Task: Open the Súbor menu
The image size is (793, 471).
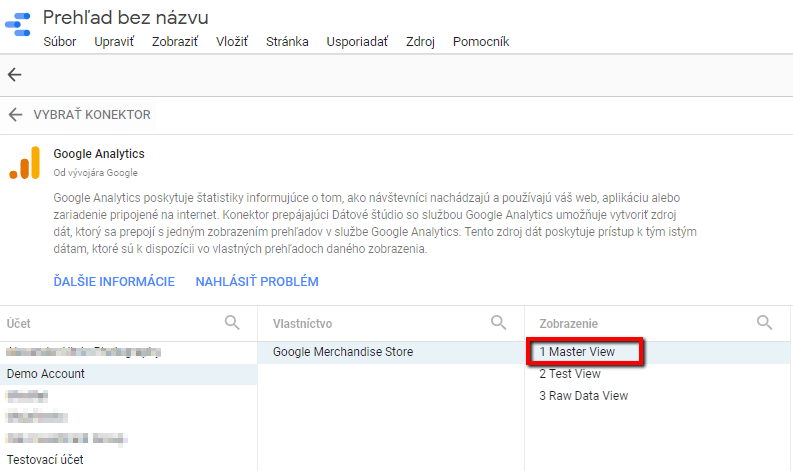Action: [x=60, y=41]
